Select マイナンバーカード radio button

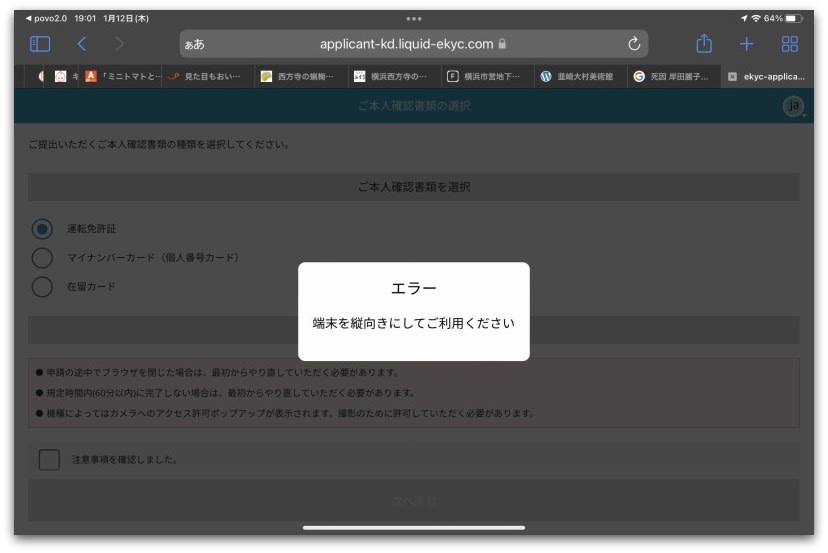coord(42,258)
